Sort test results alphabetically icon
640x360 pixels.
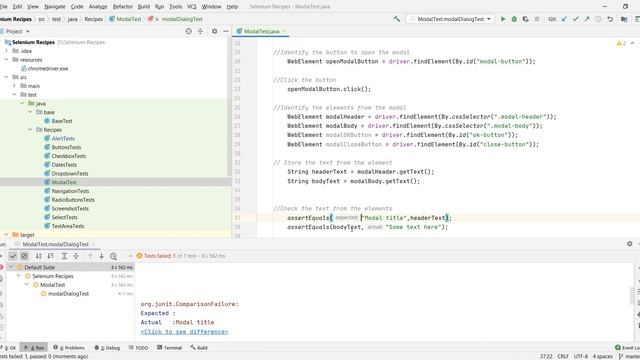pos(39,256)
